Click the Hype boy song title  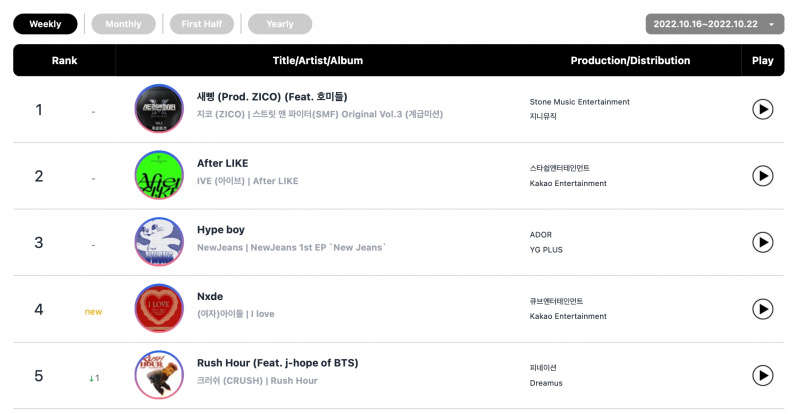point(221,230)
